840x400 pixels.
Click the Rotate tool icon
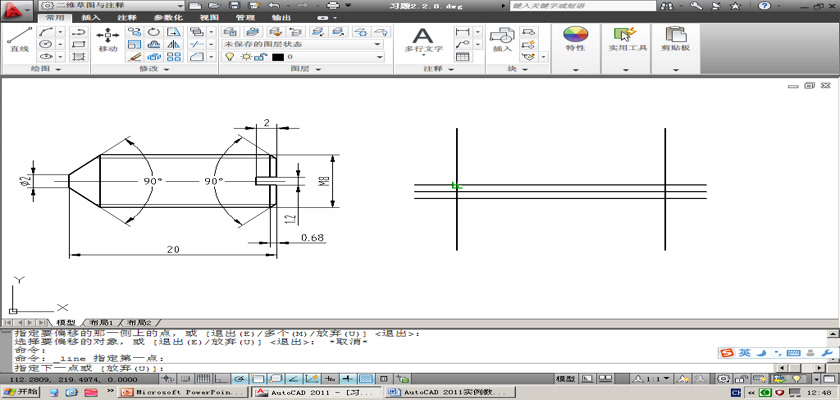pos(154,32)
